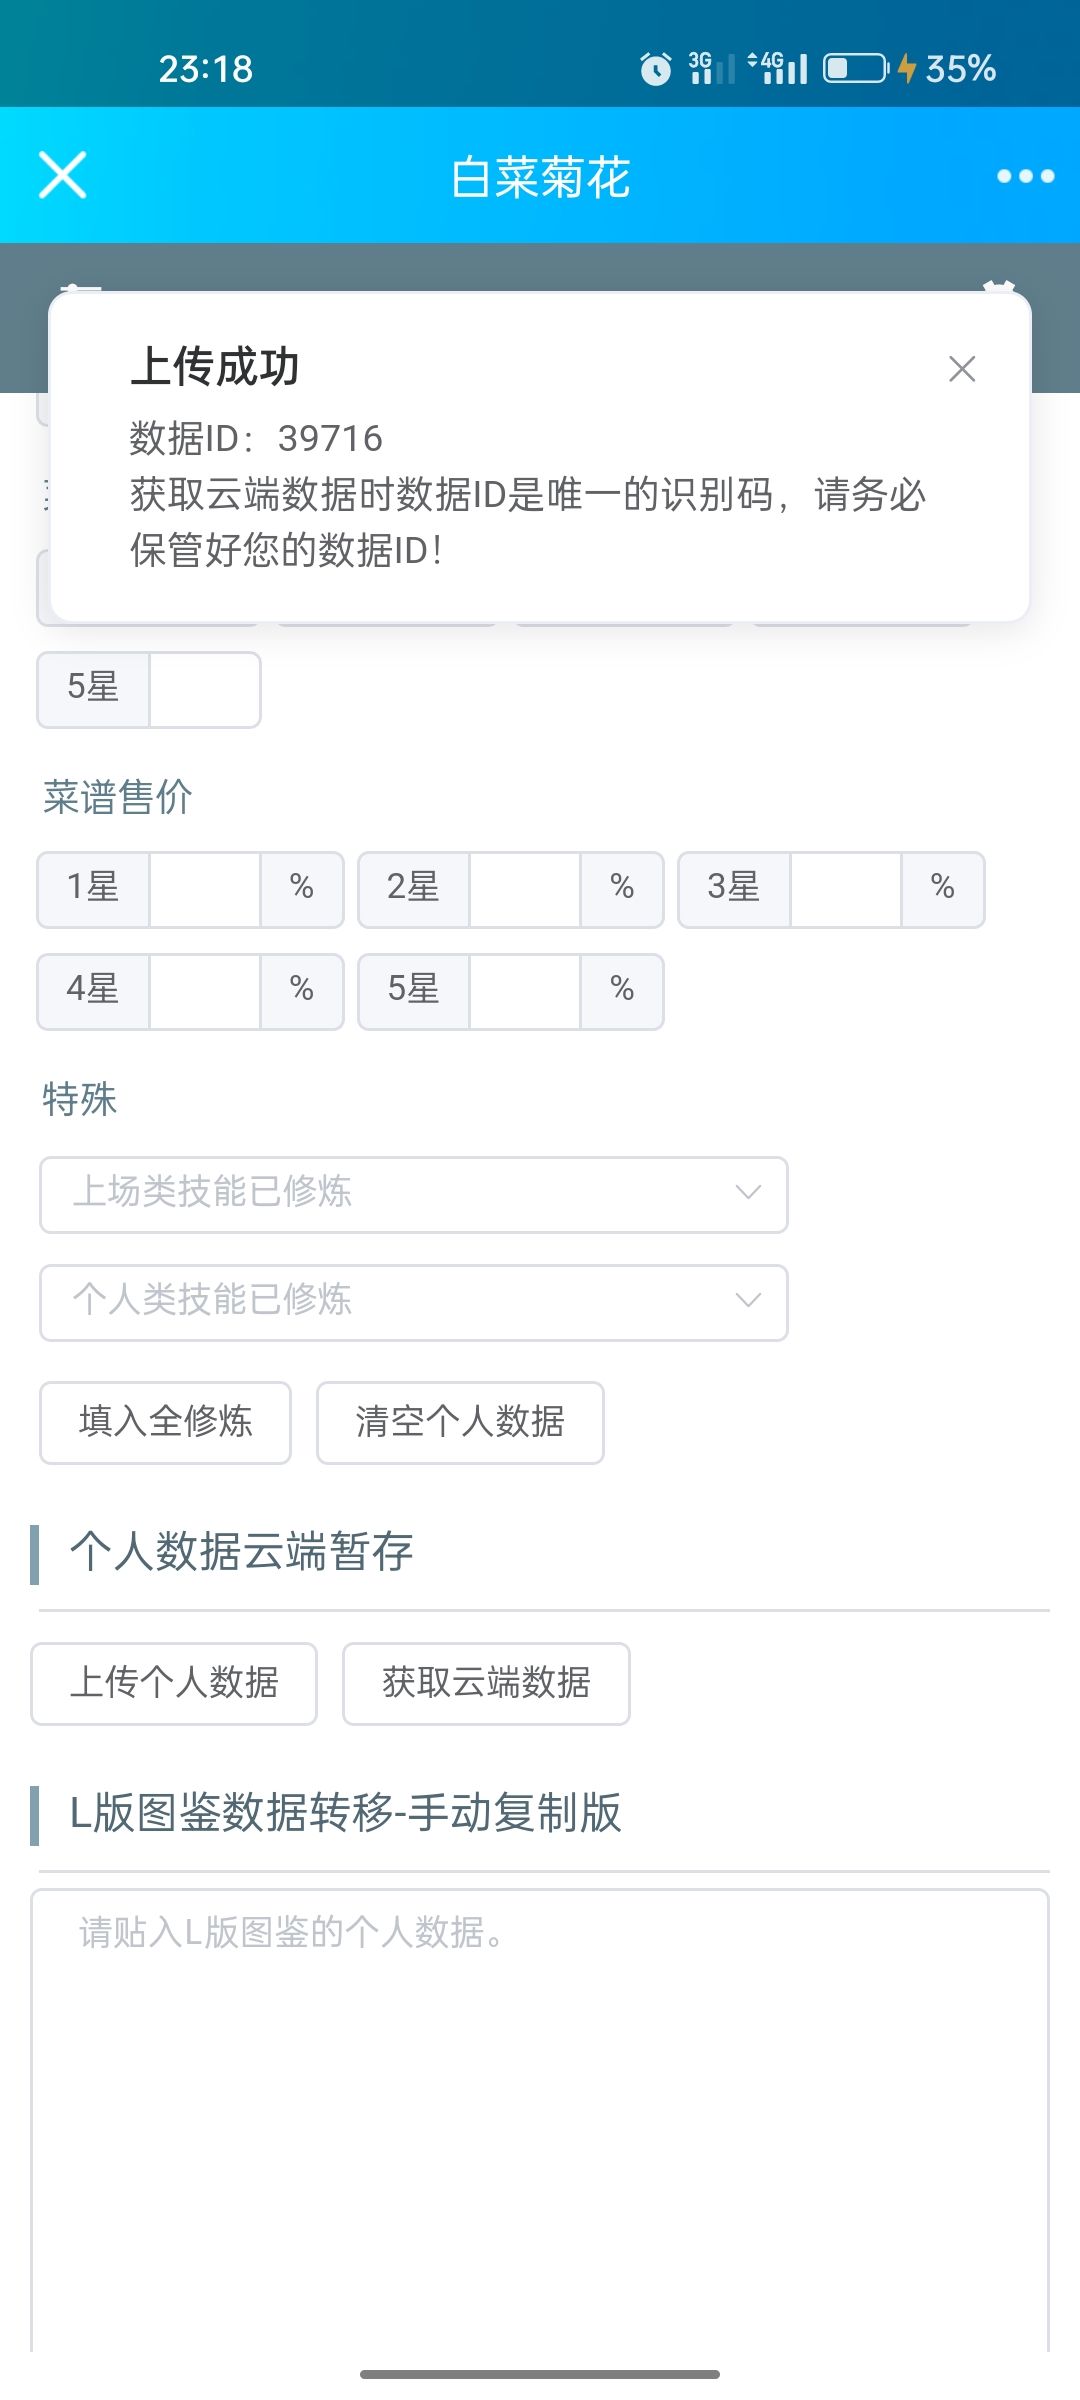
Task: Click the 填入全修炼 button
Action: tap(166, 1422)
